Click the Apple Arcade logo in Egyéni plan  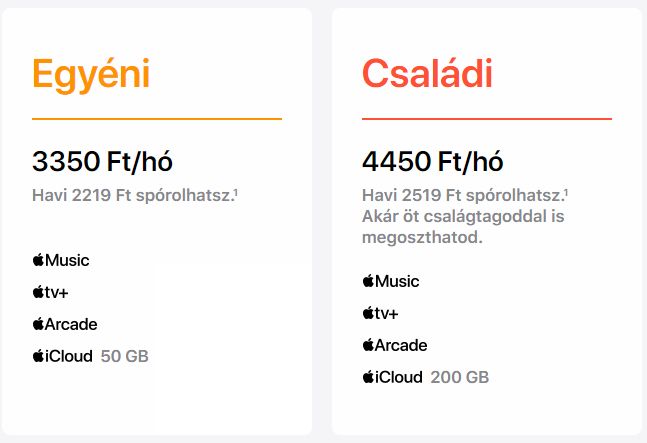pyautogui.click(x=64, y=324)
